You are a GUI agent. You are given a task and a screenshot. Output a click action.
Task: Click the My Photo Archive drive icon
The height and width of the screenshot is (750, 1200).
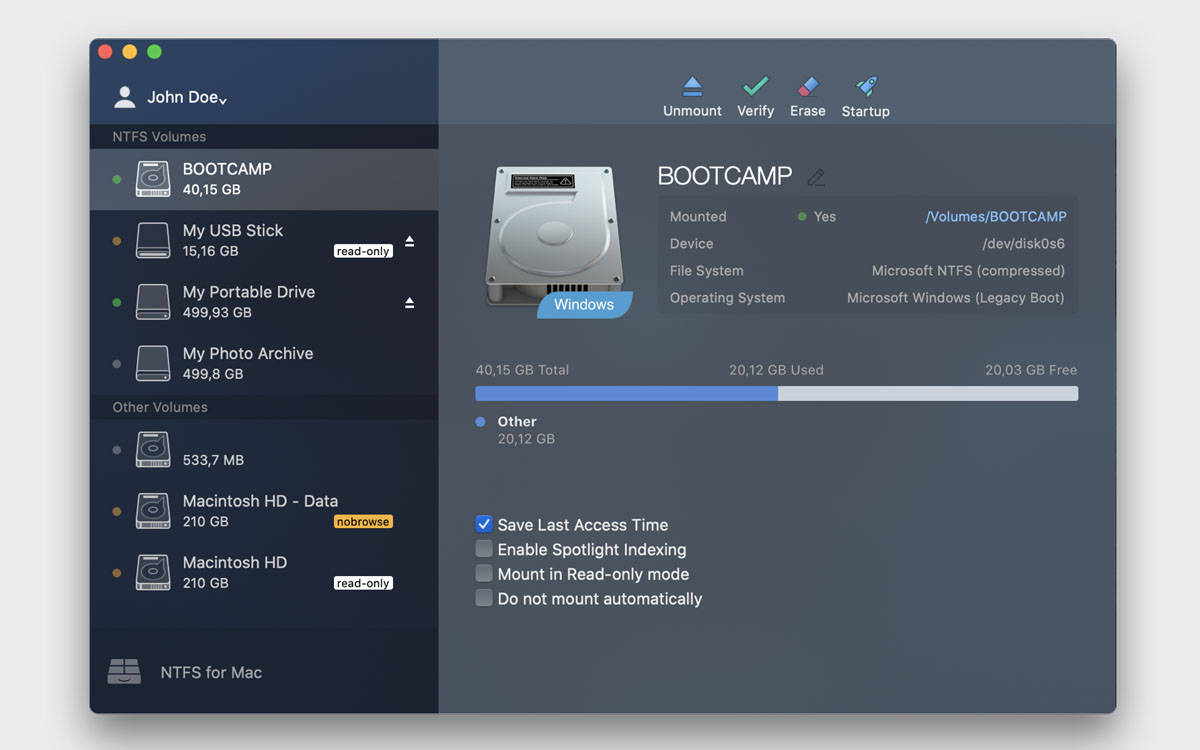click(153, 364)
